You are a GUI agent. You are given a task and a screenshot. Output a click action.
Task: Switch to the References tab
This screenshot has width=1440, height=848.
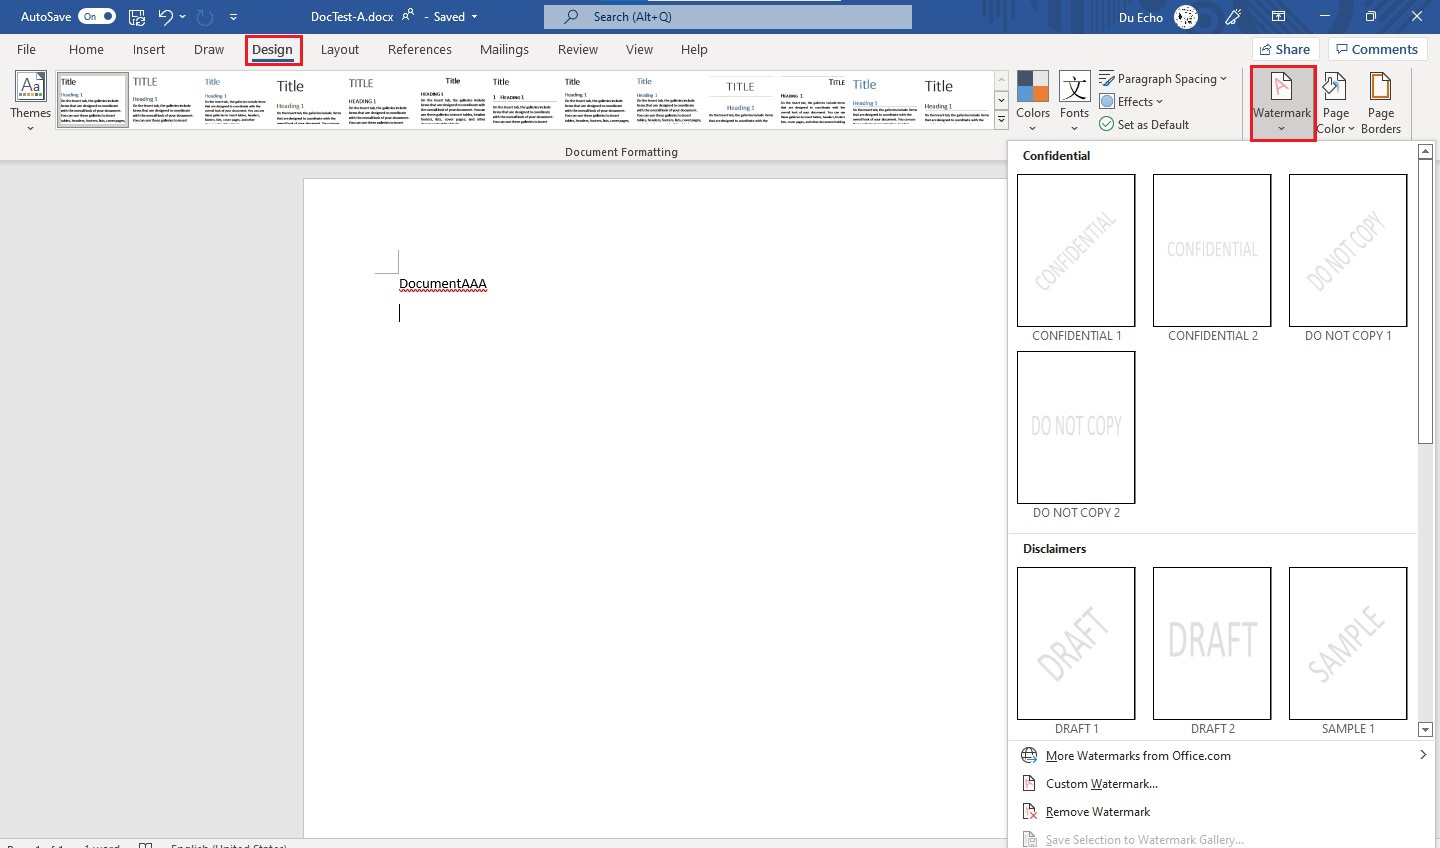coord(419,49)
